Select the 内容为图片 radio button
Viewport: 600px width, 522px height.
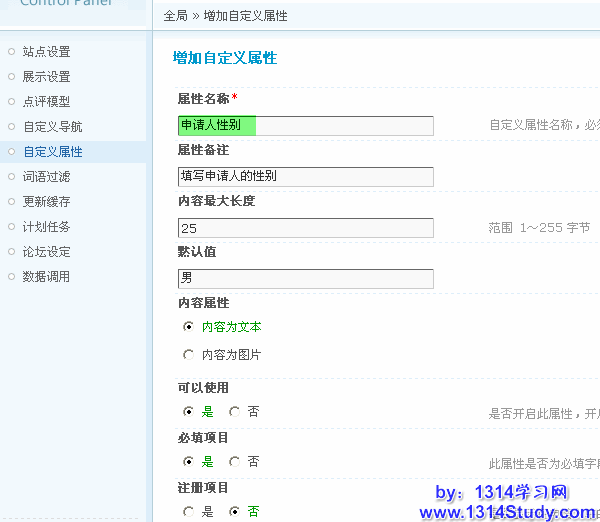(188, 354)
